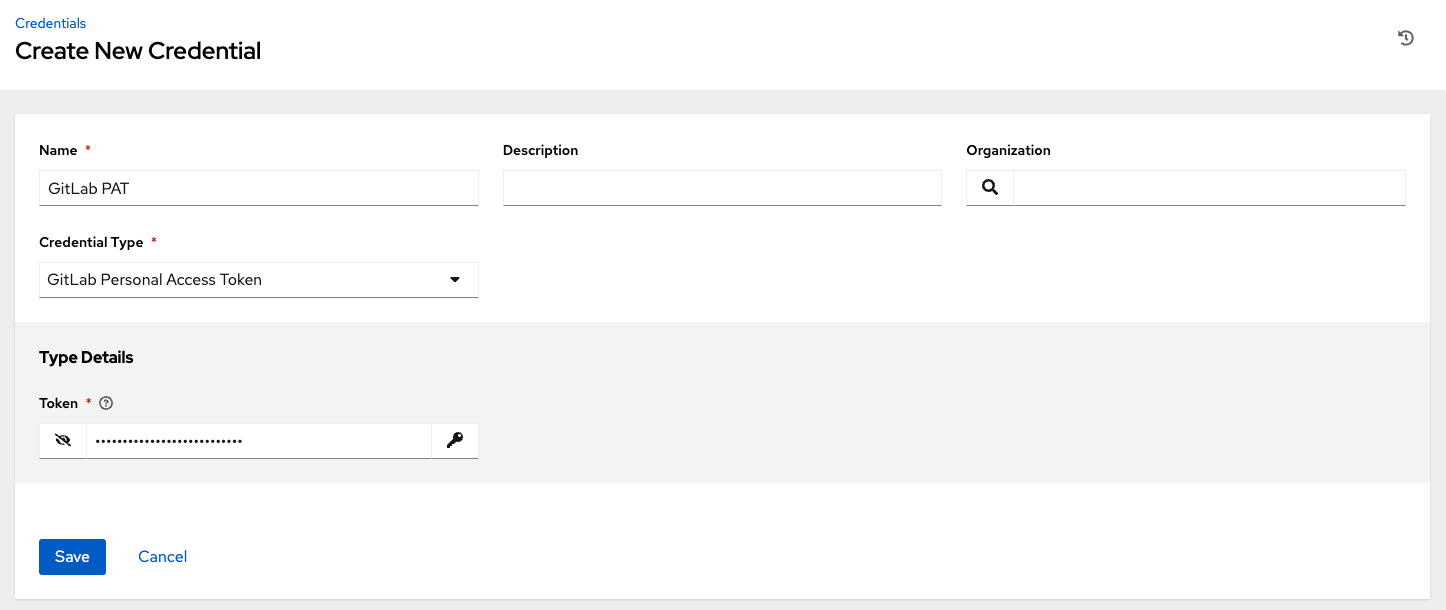This screenshot has width=1446, height=610.
Task: Click the Save button
Action: coord(72,557)
